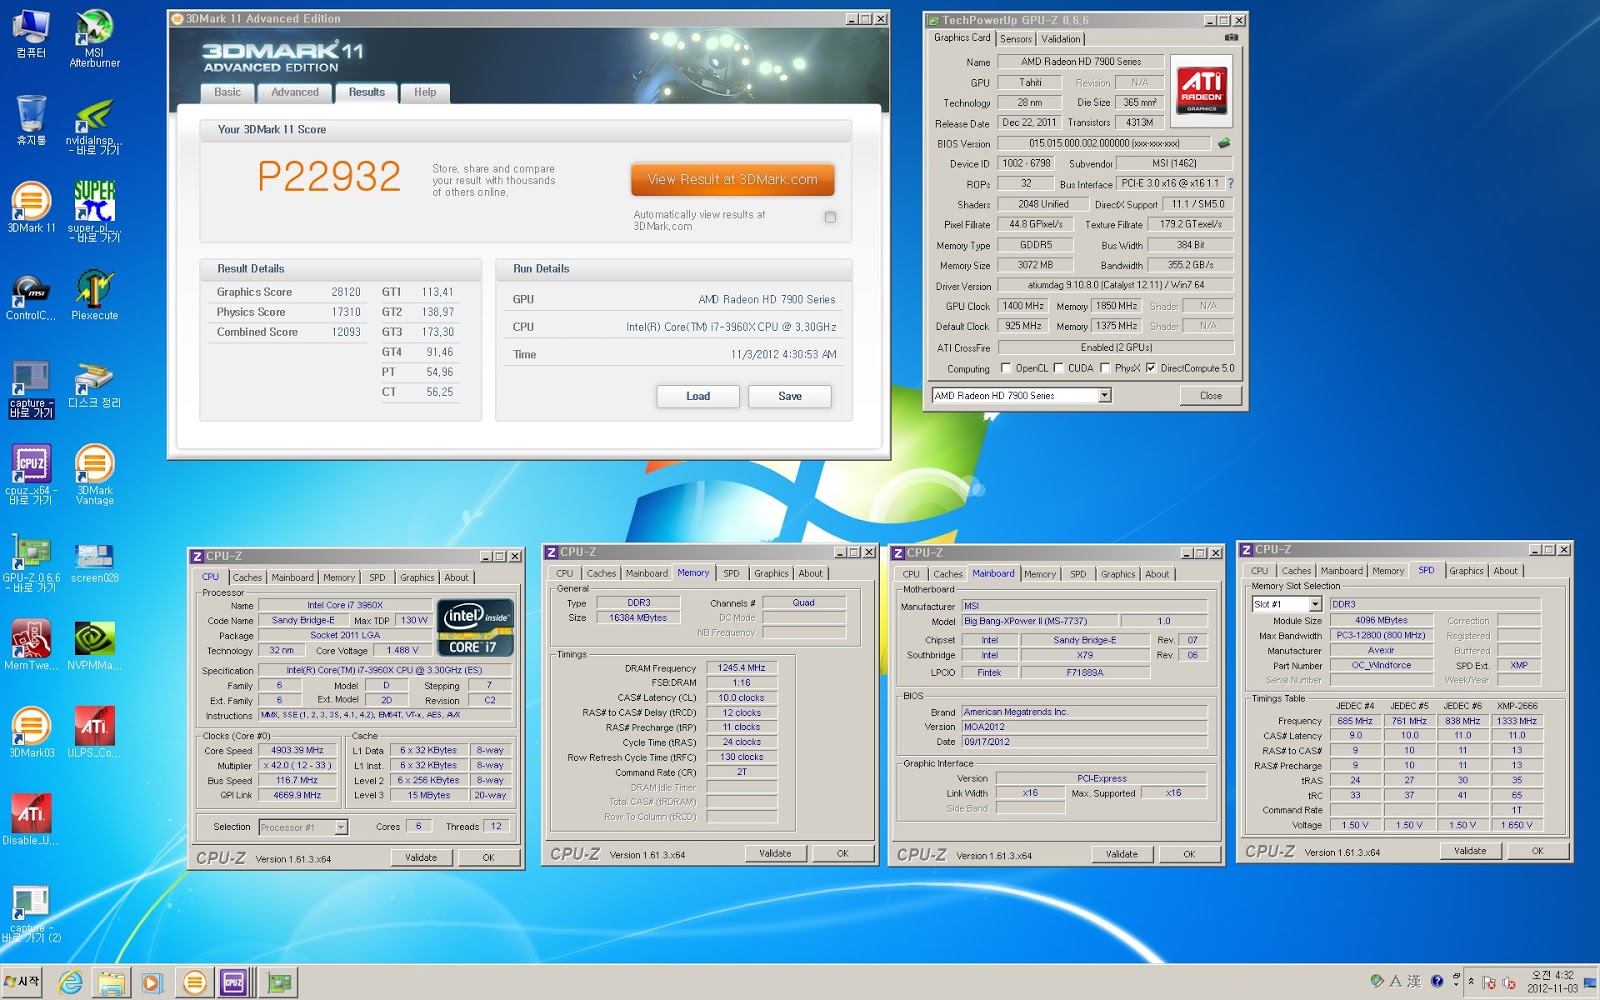The width and height of the screenshot is (1600, 1000).
Task: Click View Result at 3DMark.com
Action: tap(731, 178)
